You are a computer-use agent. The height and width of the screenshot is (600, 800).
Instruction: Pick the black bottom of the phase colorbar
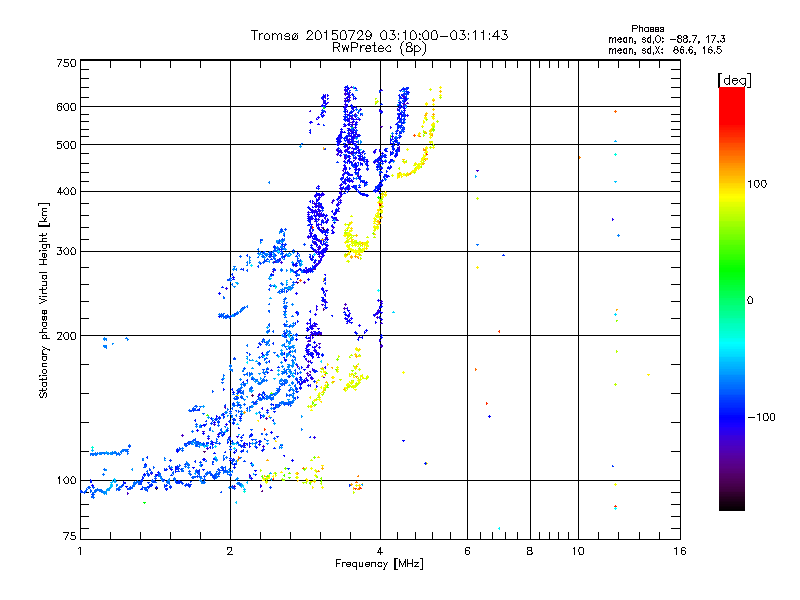coord(732,503)
